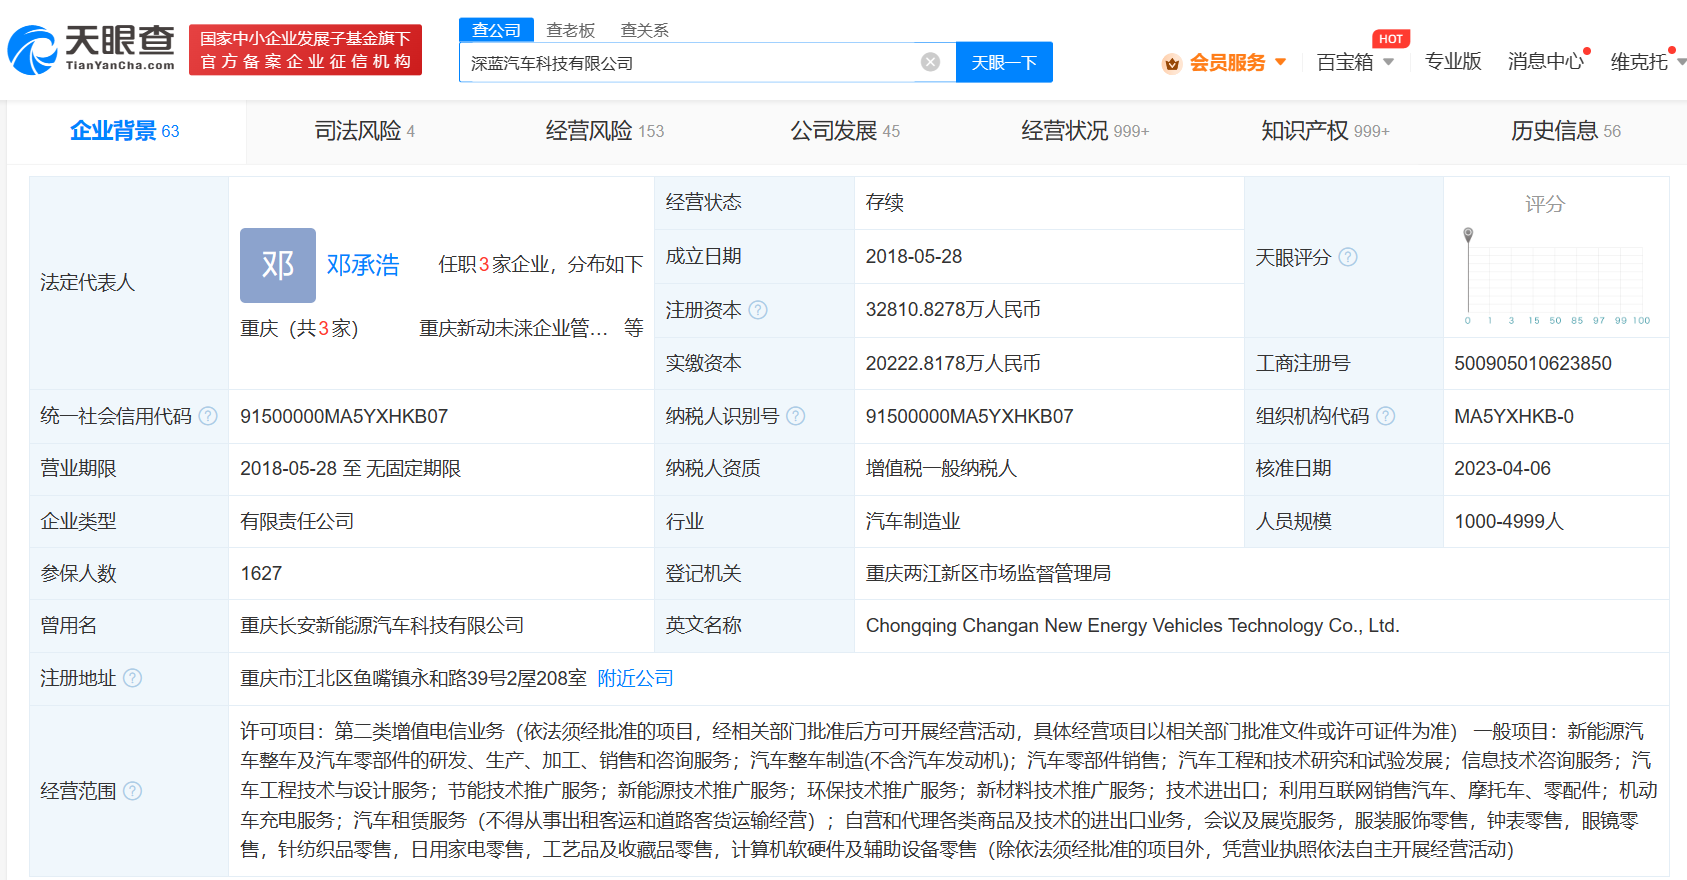Image resolution: width=1687 pixels, height=880 pixels.
Task: Click the 天眼评分 score chart
Action: pos(1555,275)
